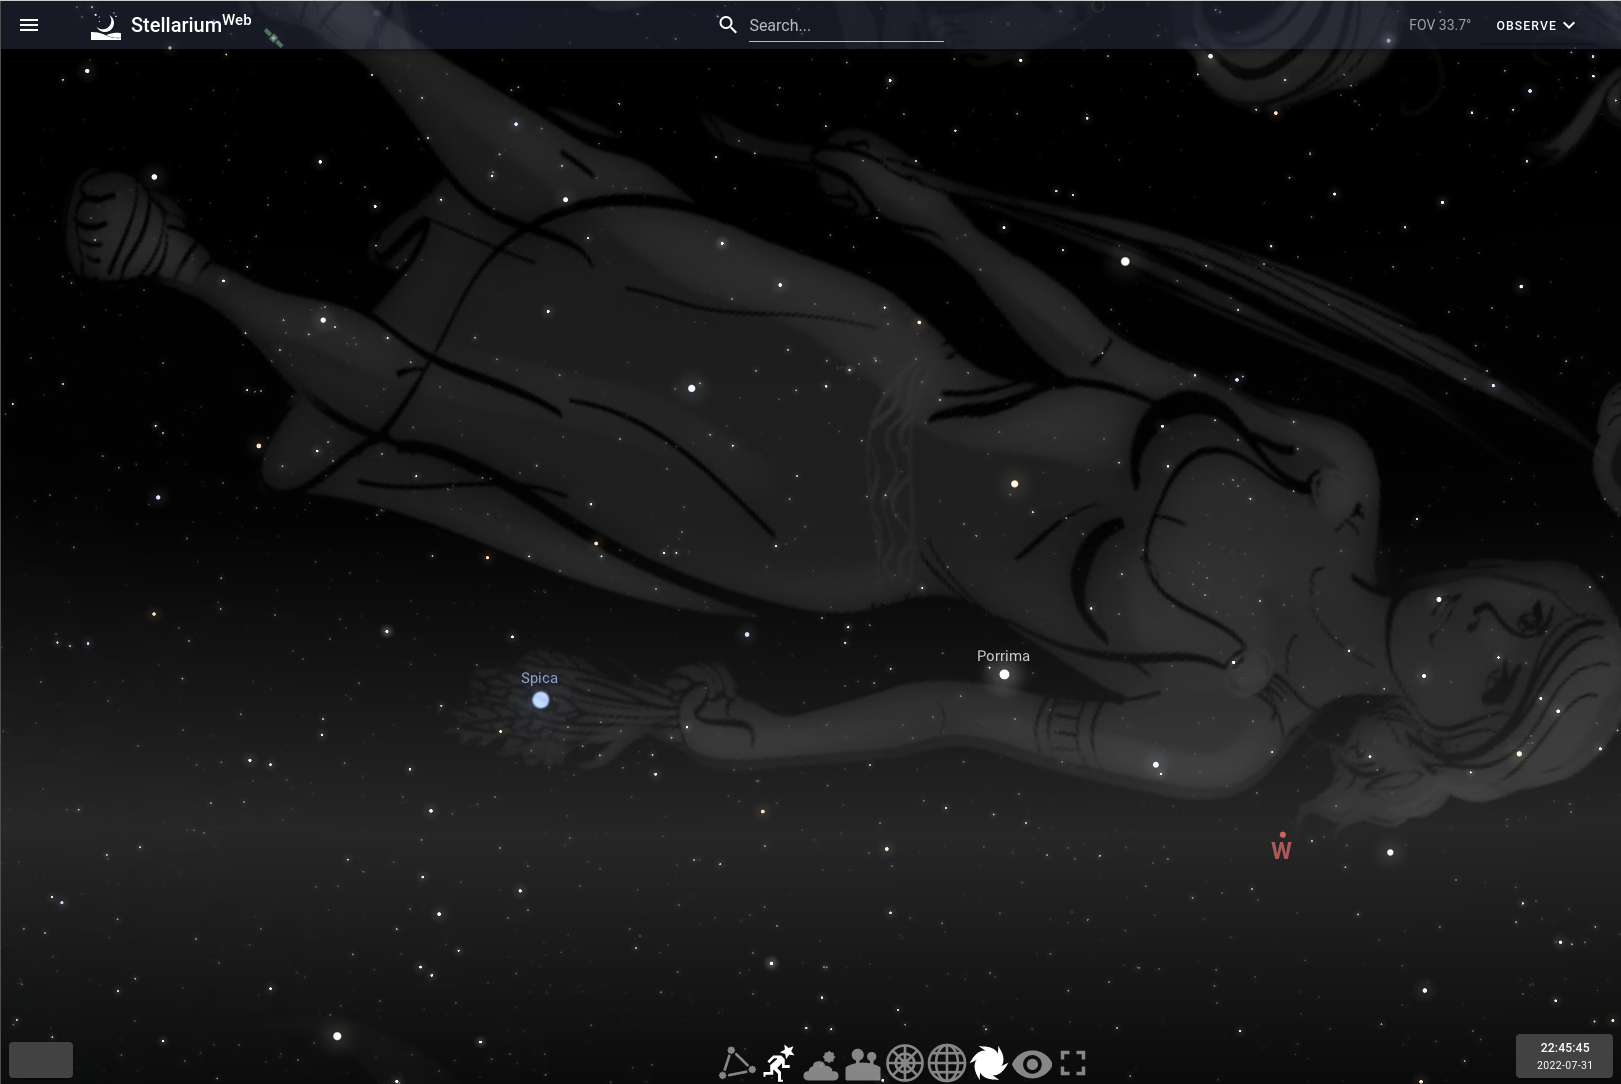Expand the hamburger navigation menu
1621x1084 pixels.
pyautogui.click(x=29, y=25)
